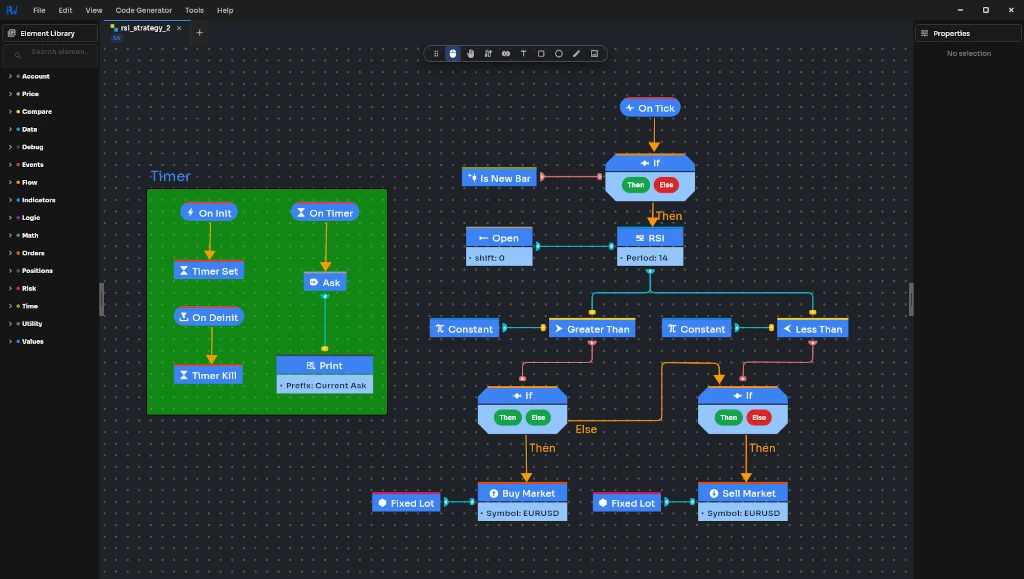Select the pencil draw tool
The height and width of the screenshot is (579, 1024).
tap(576, 54)
